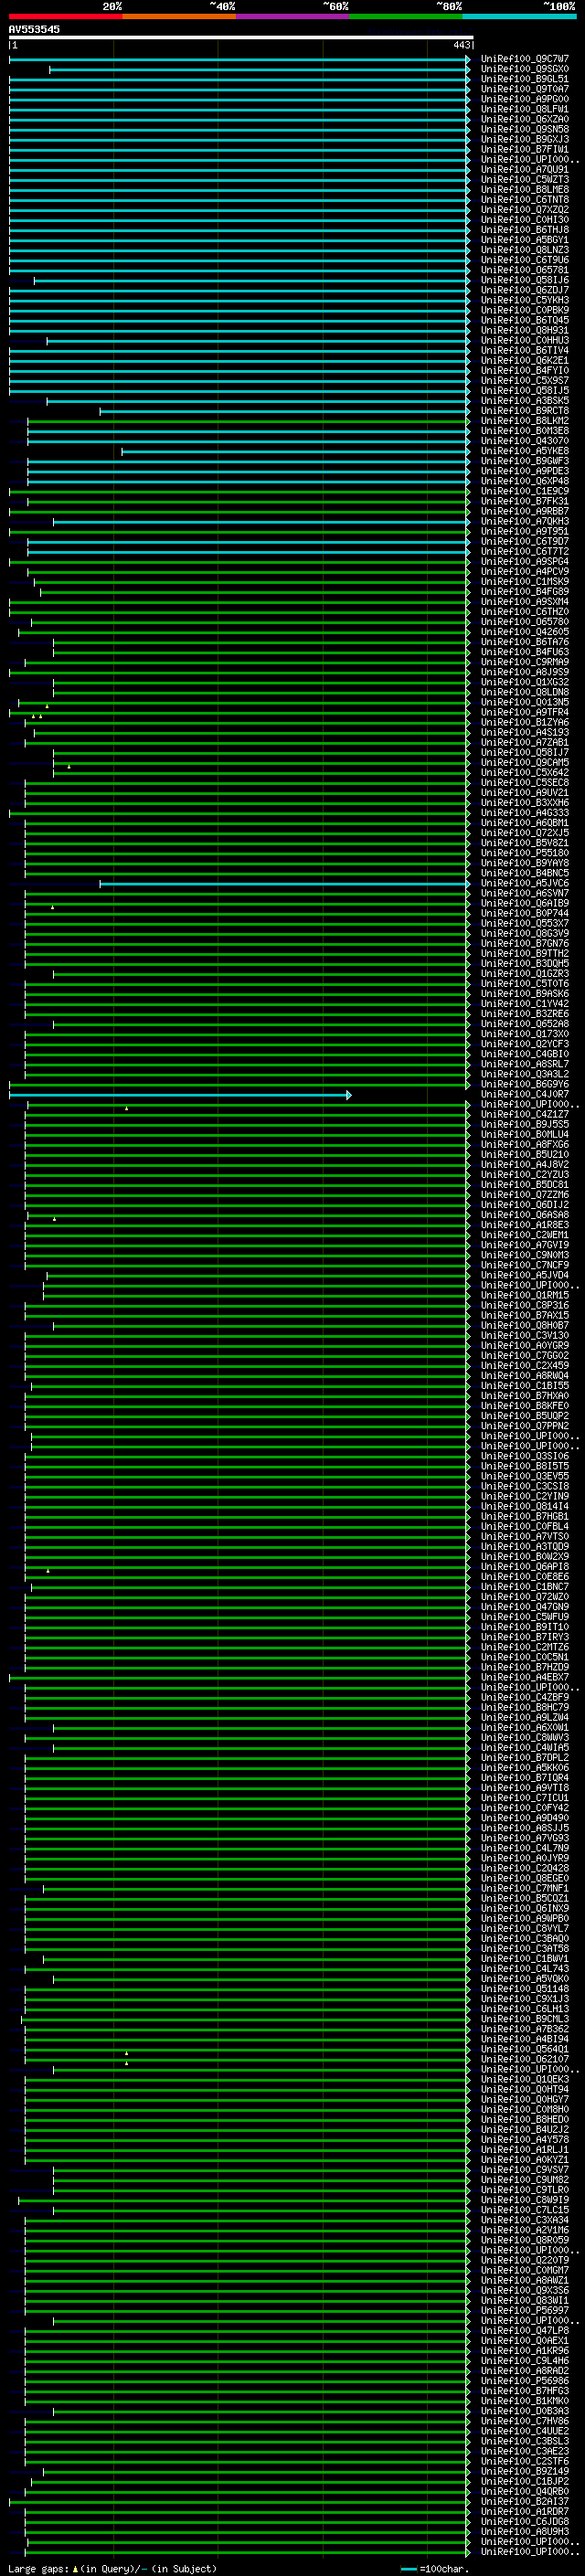Click the UniRef100_Q51148 entry

tap(525, 1988)
